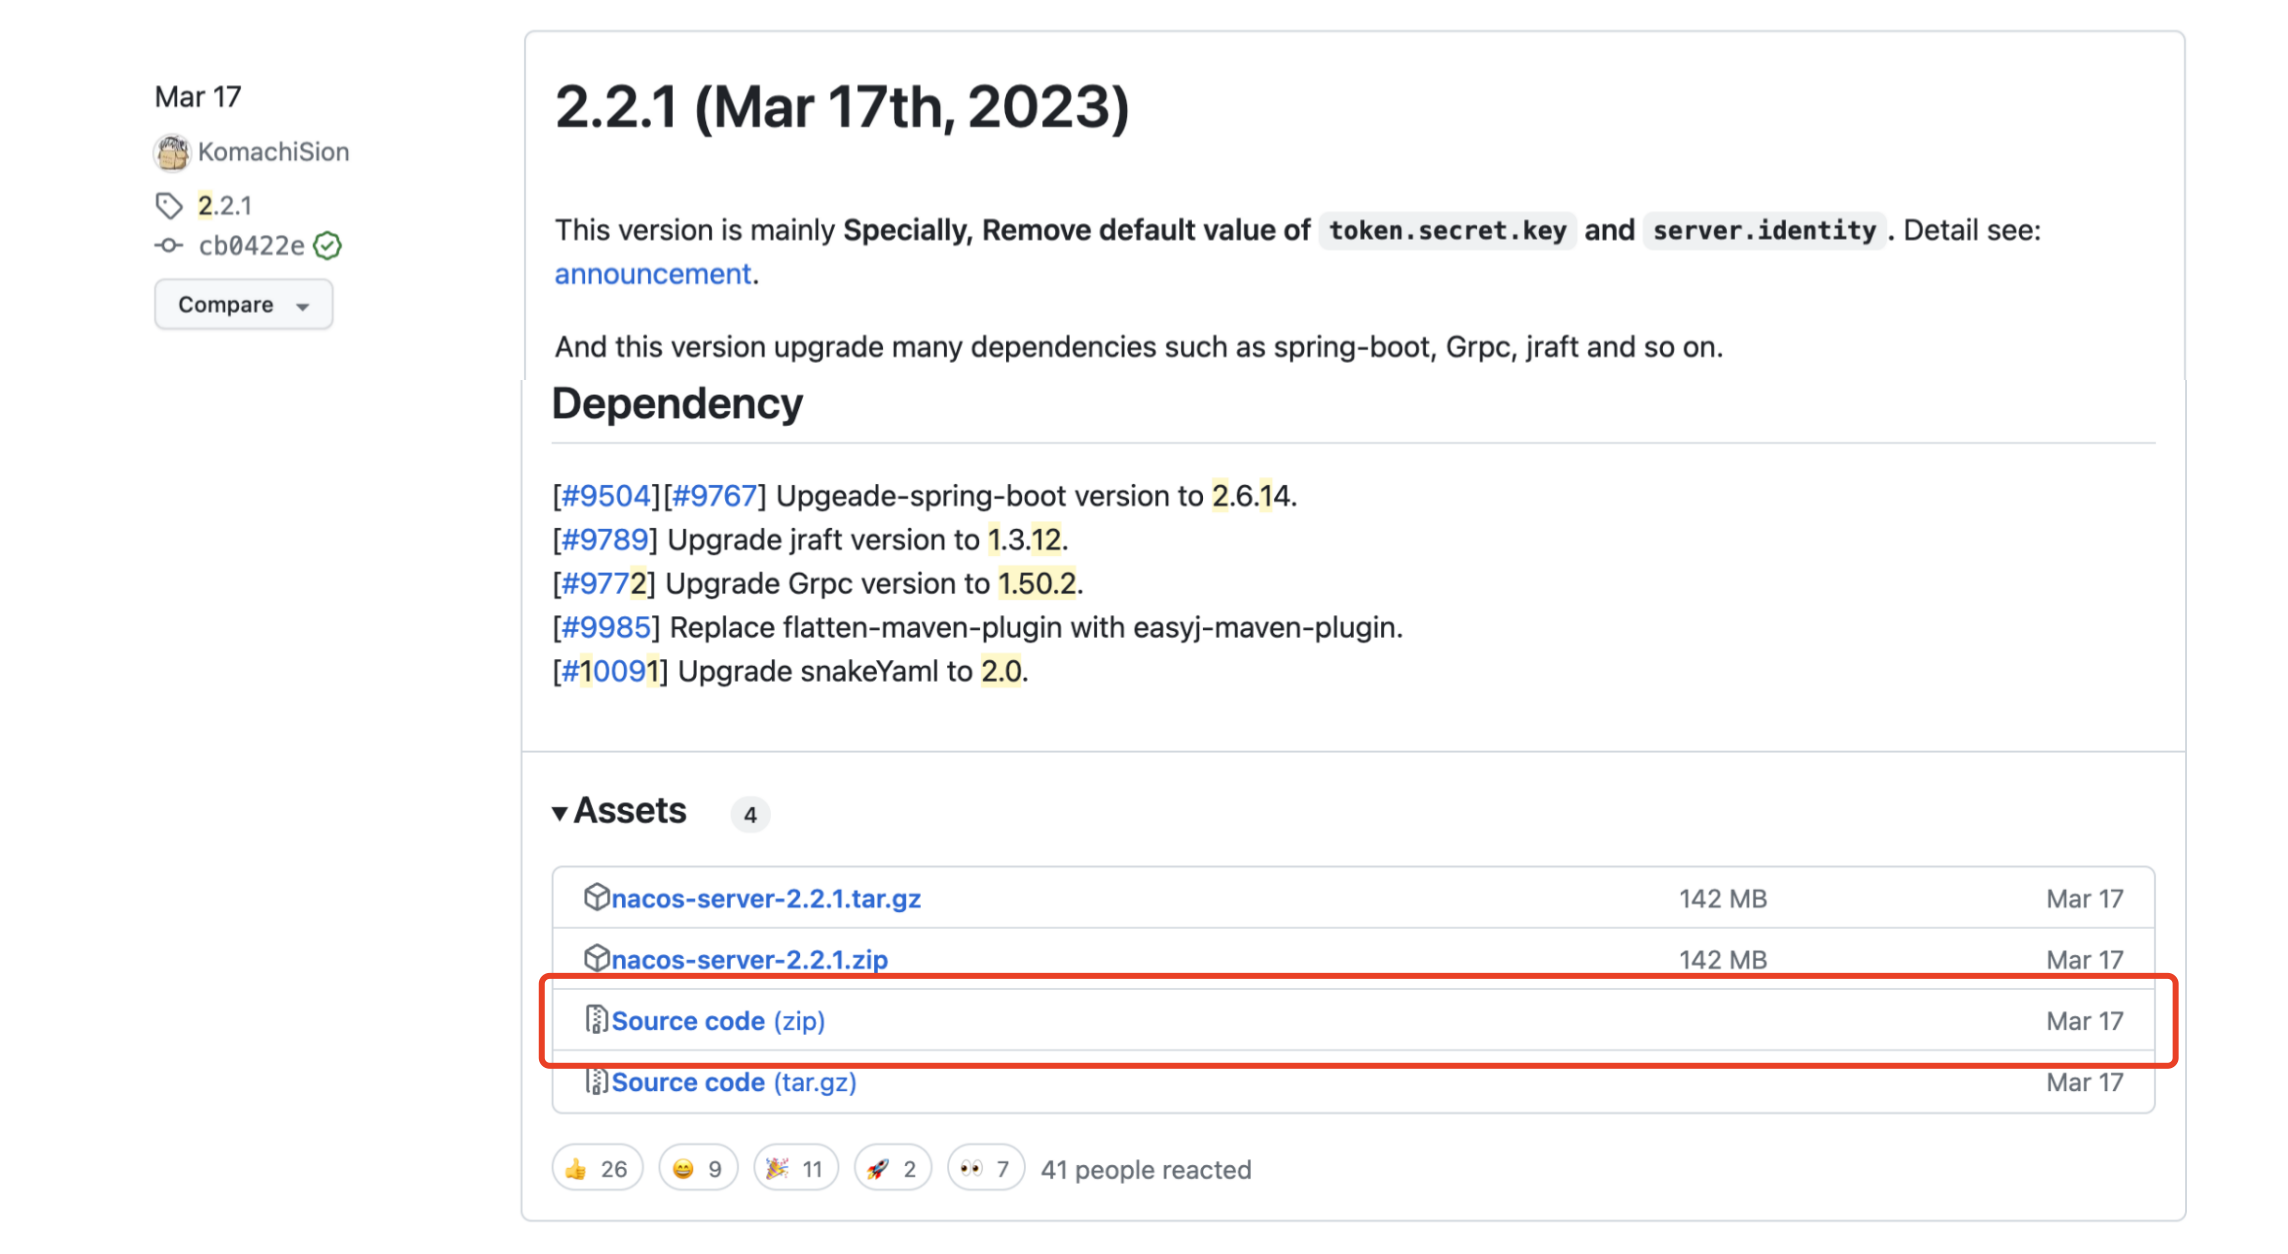Click package icon for nacos-server-2.2.1.tar.gz
The width and height of the screenshot is (2288, 1254).
click(x=596, y=897)
